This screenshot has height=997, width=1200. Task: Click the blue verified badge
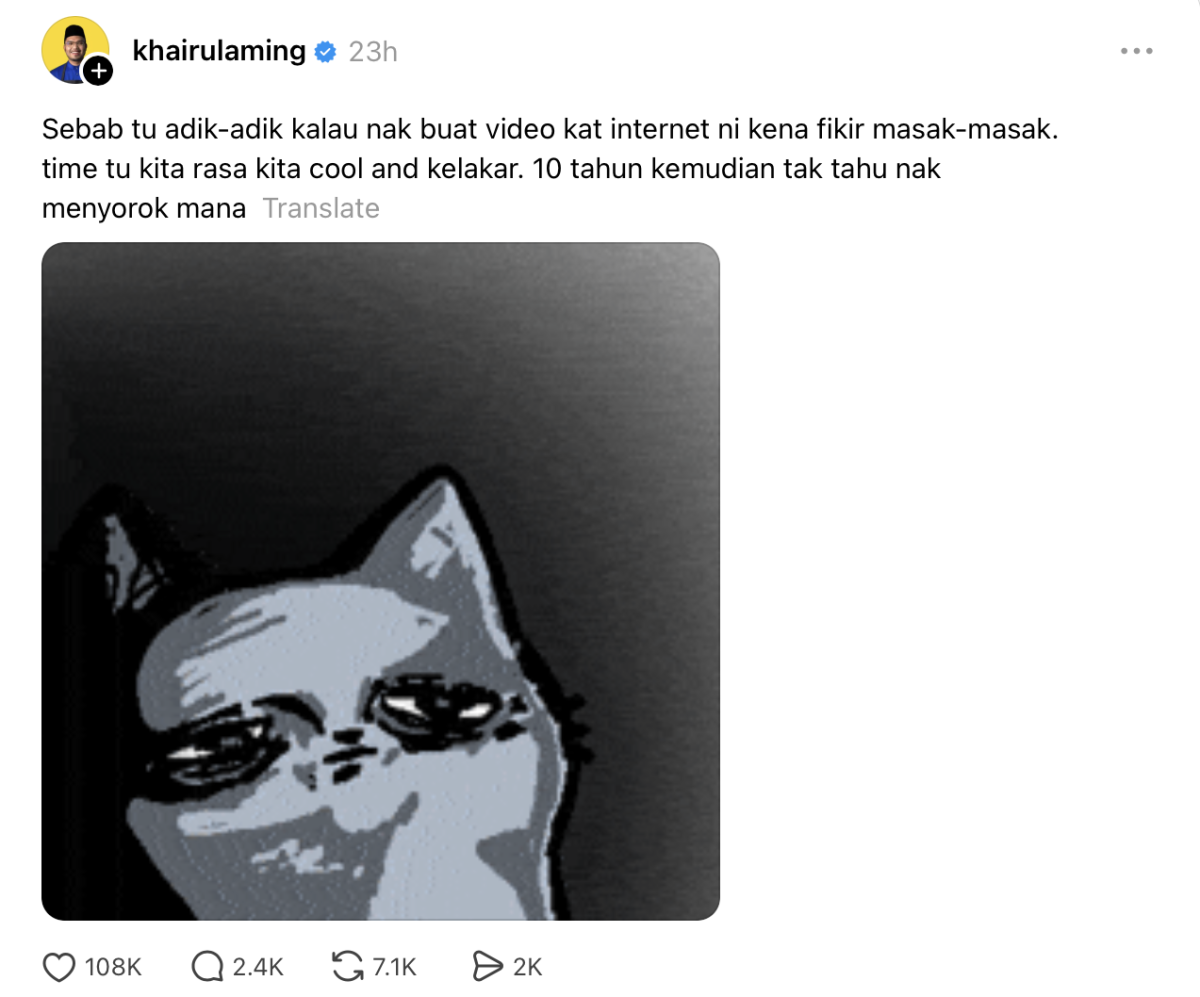pyautogui.click(x=325, y=52)
